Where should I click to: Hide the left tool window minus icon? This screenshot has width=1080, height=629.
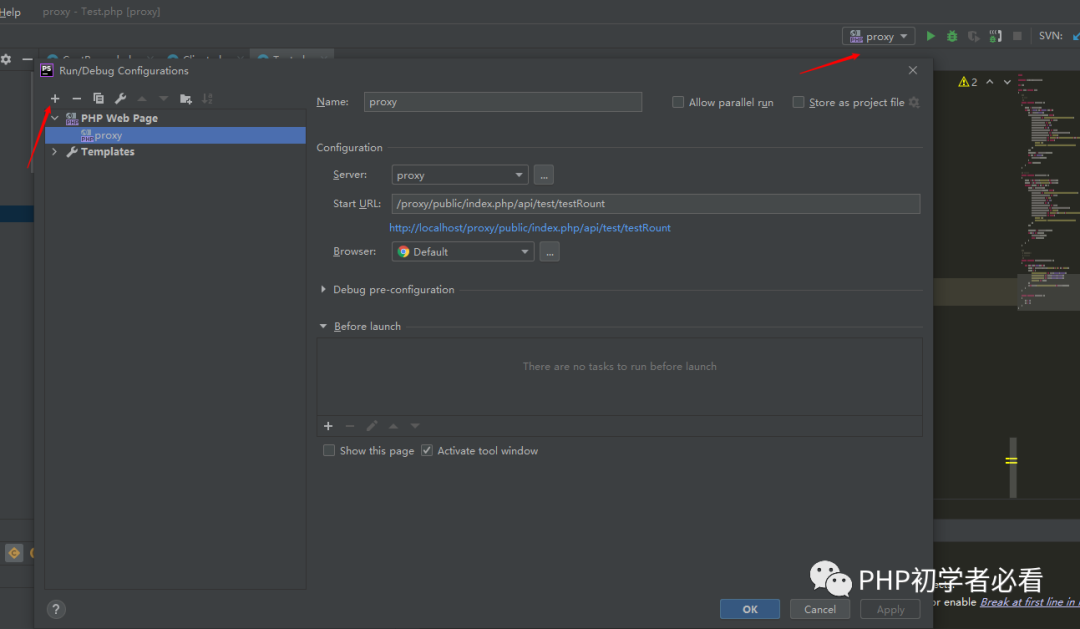click(27, 59)
